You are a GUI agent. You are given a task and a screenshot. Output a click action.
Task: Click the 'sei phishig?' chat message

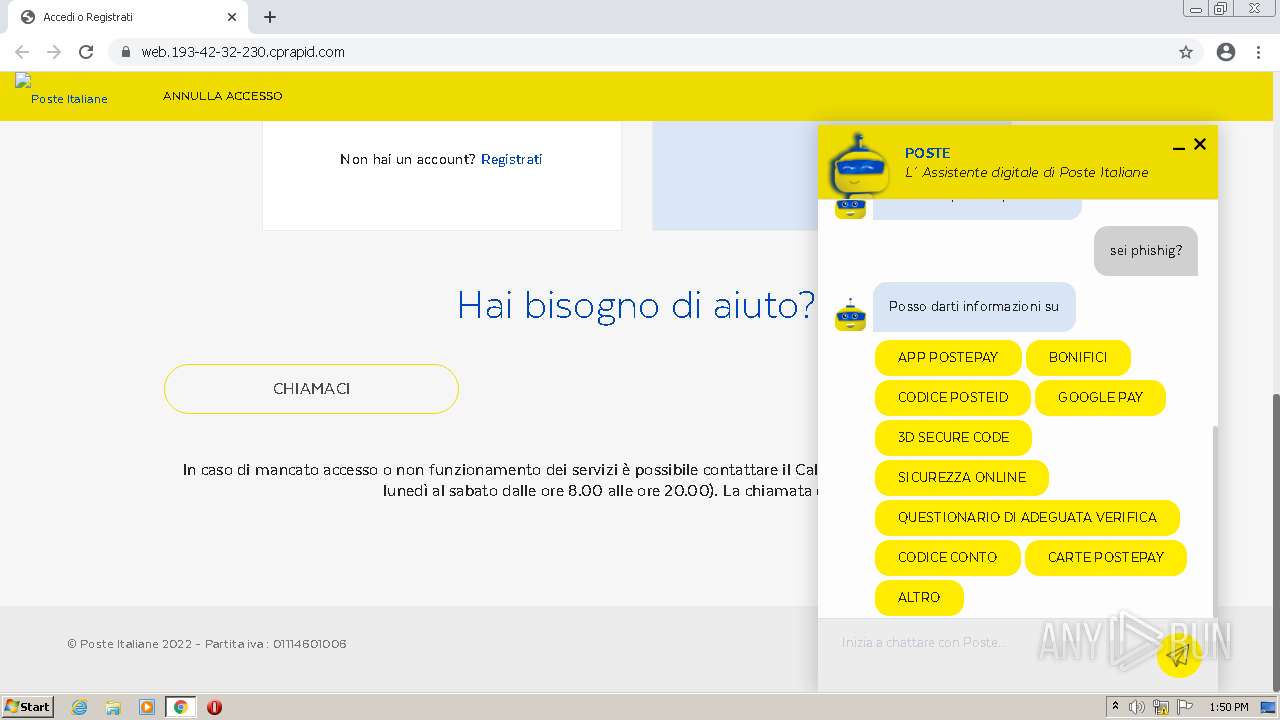click(1146, 251)
